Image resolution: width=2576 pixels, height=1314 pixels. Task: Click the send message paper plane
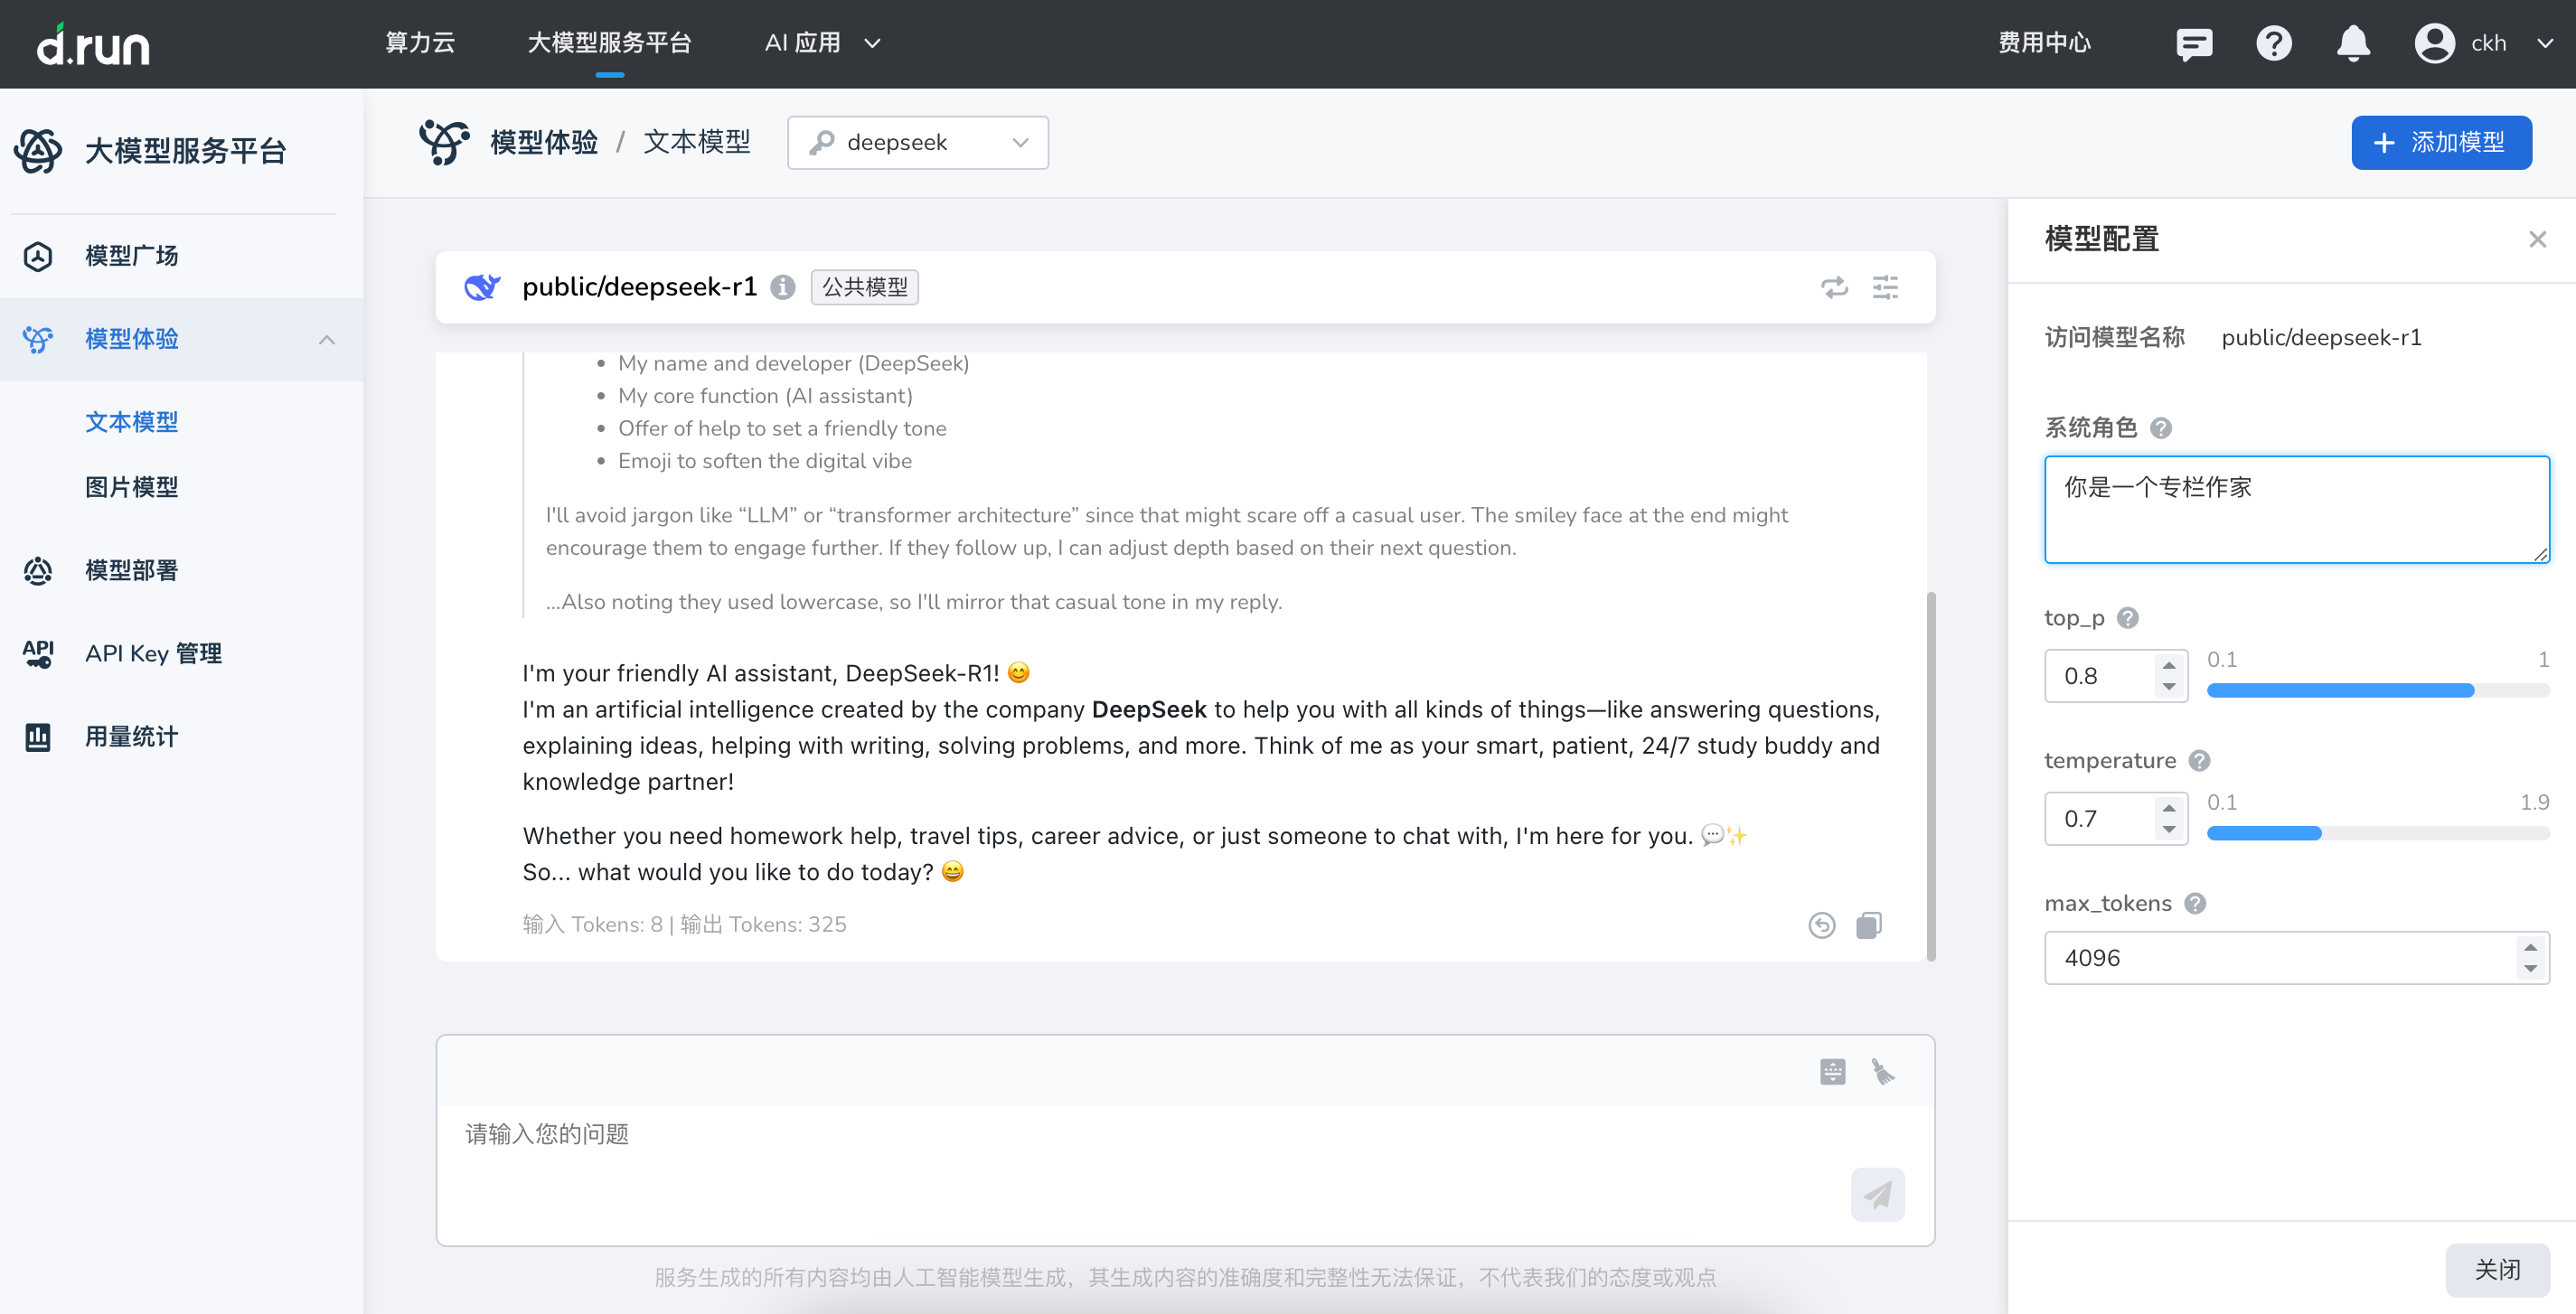click(x=1877, y=1194)
